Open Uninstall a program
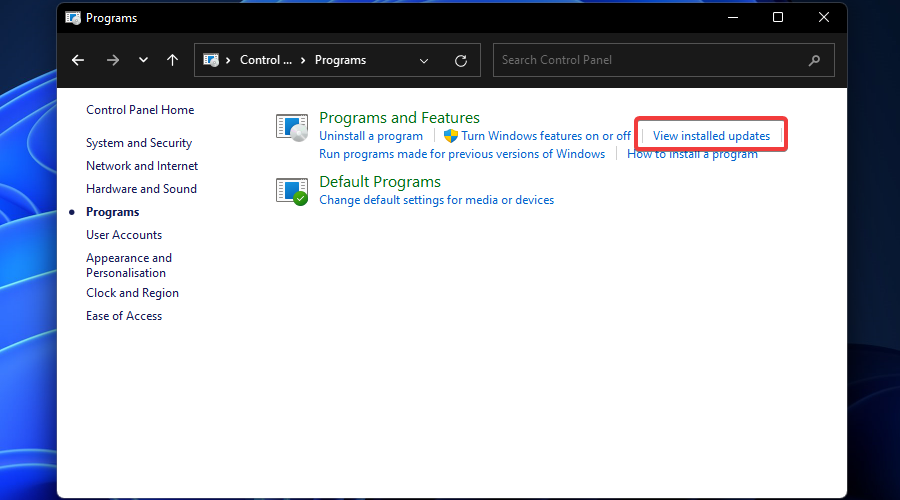 click(x=371, y=136)
